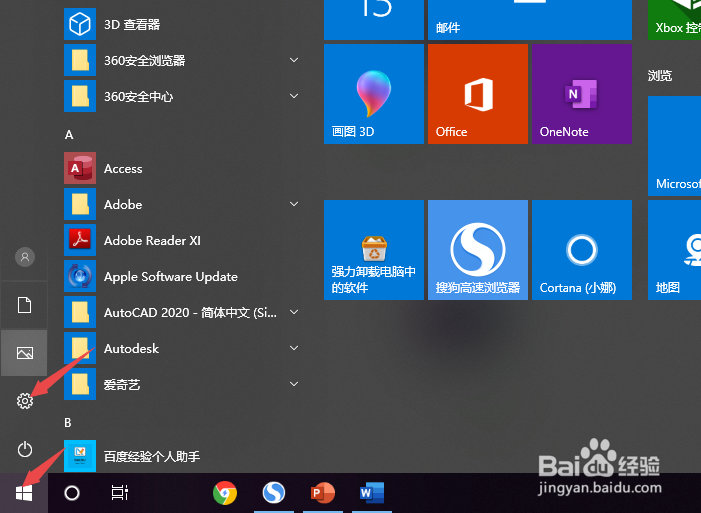Open the Autodesk folder entry
701x513 pixels.
point(179,348)
